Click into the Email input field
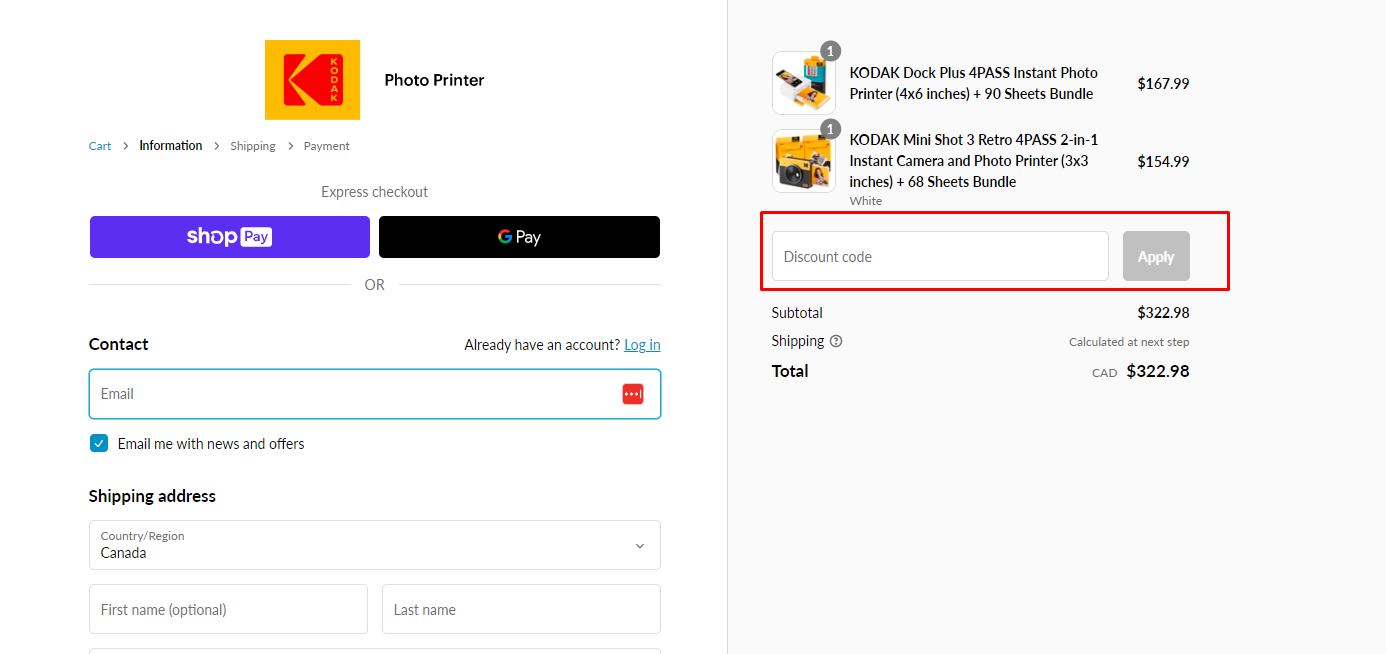 point(350,394)
